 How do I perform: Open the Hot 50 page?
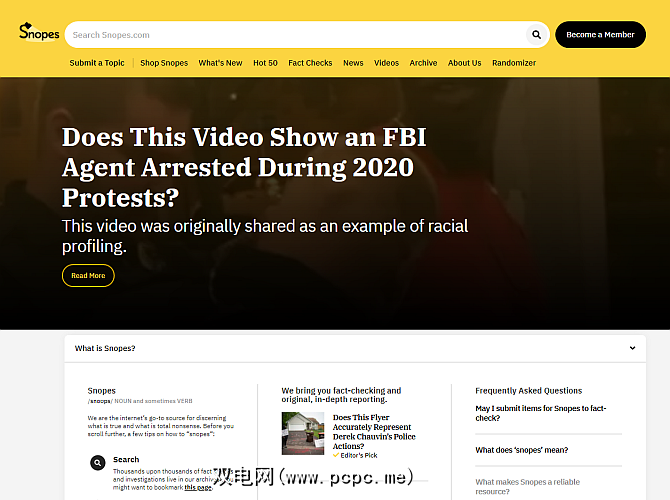(265, 63)
